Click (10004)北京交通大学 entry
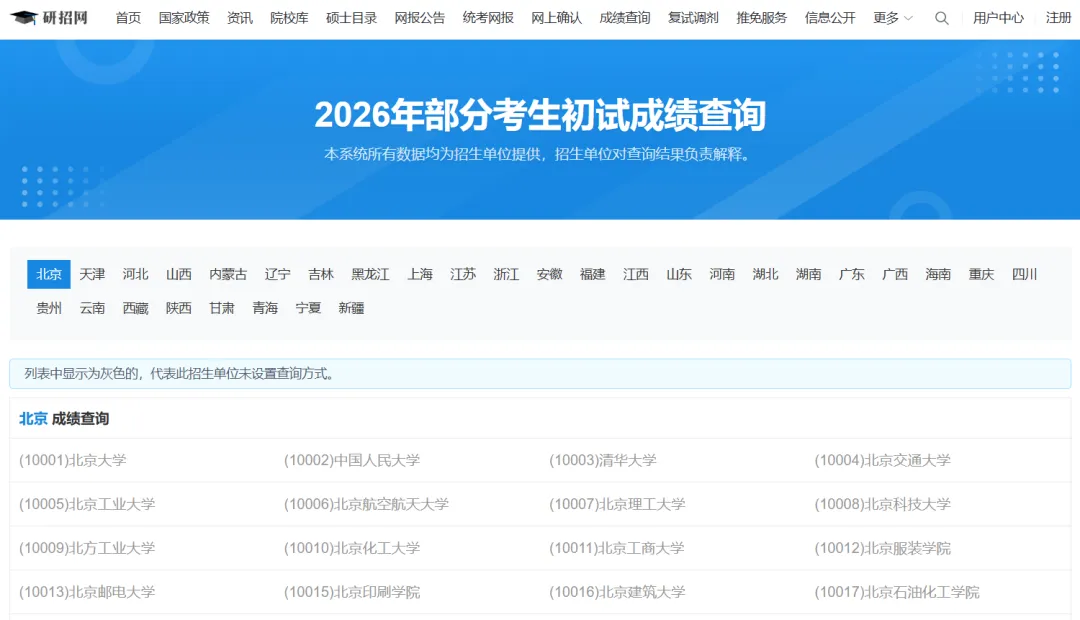 point(882,460)
